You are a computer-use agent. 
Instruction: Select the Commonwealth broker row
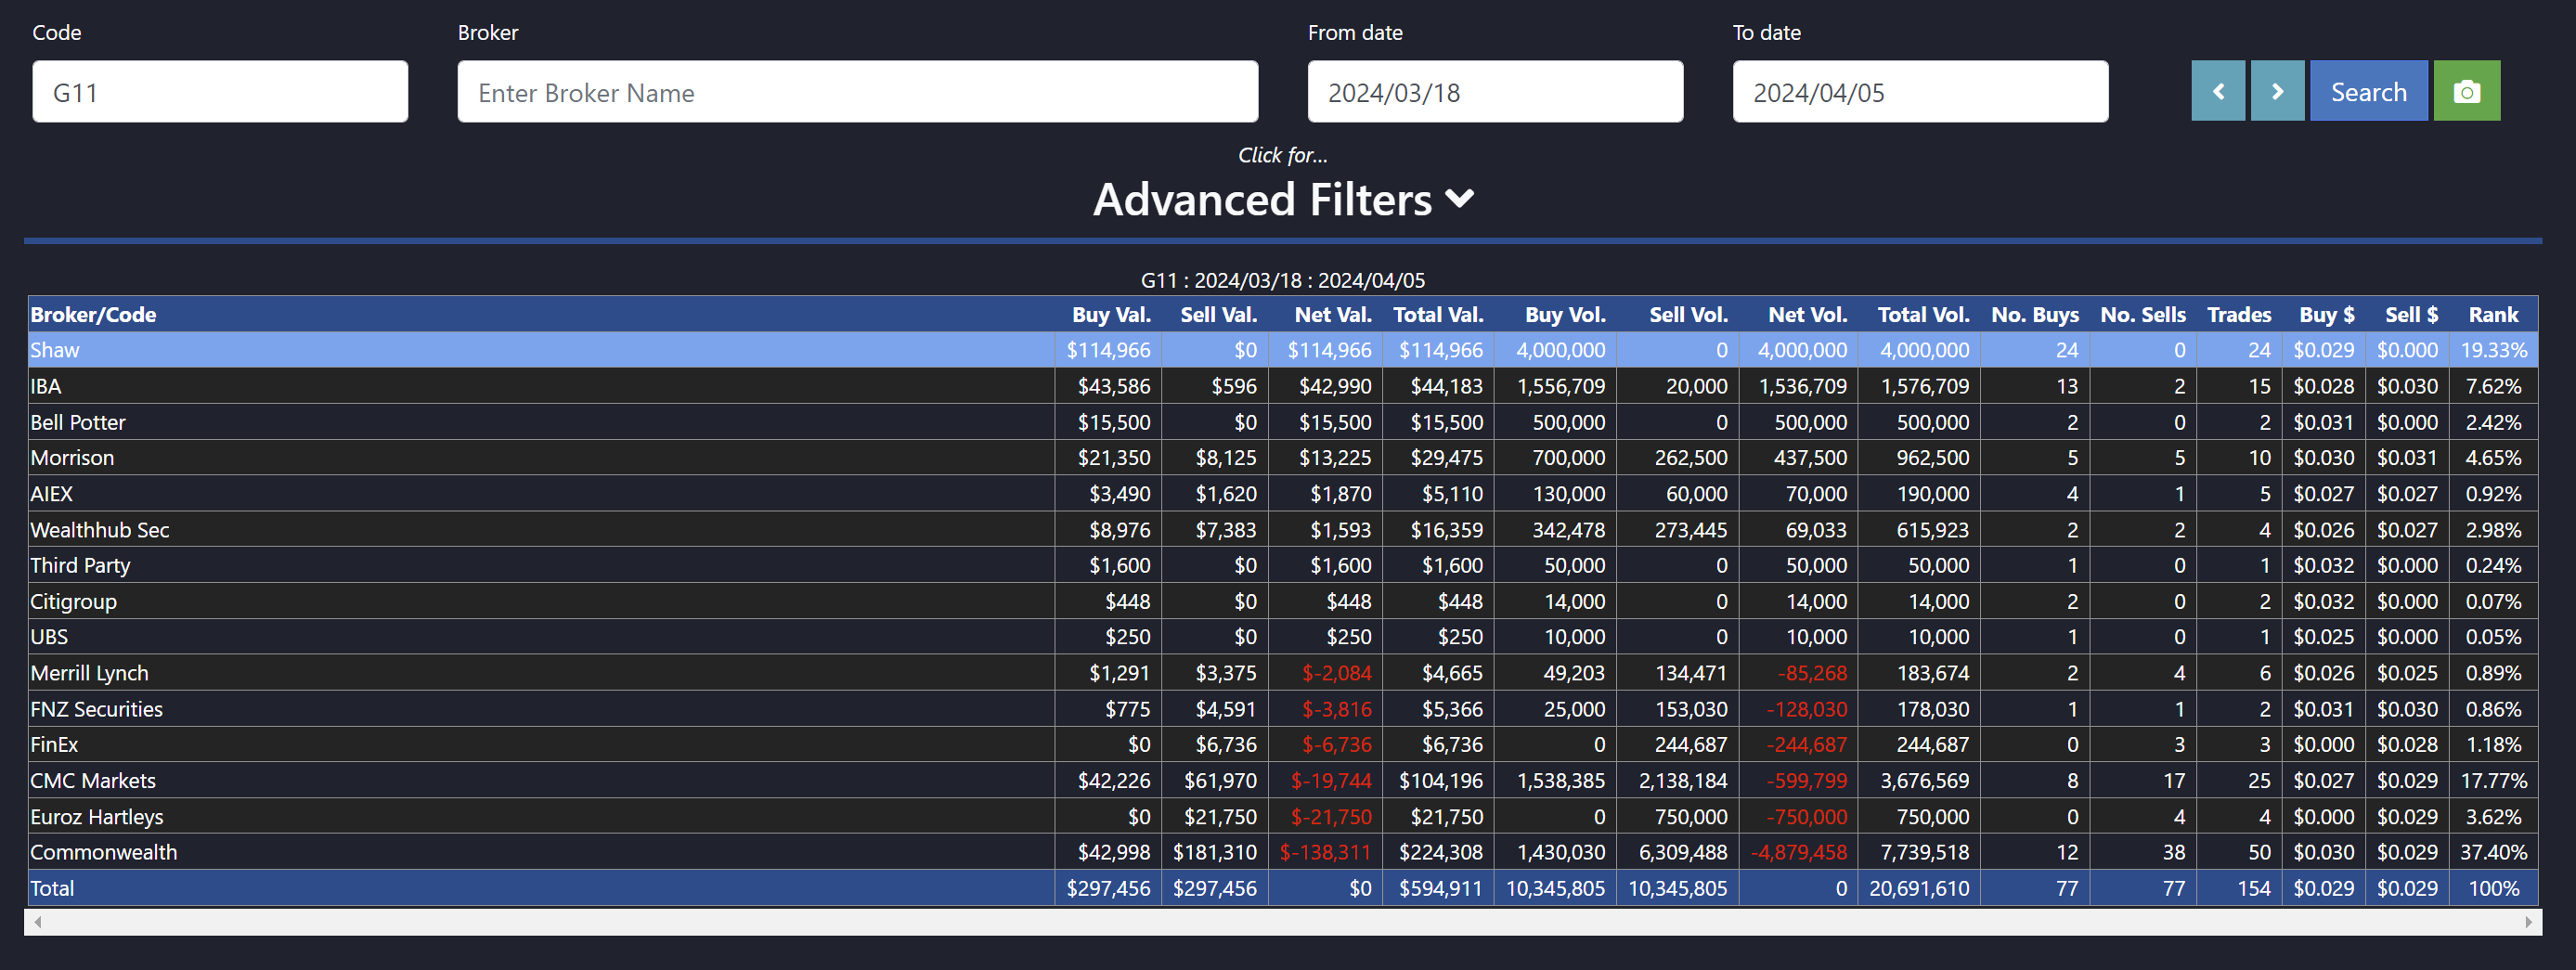(x=1283, y=852)
